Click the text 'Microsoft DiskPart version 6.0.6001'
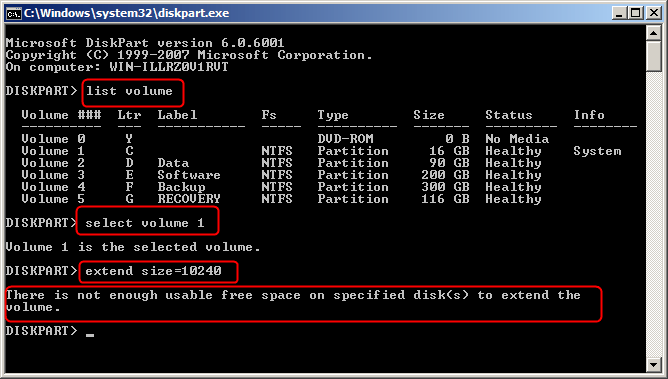 click(145, 43)
